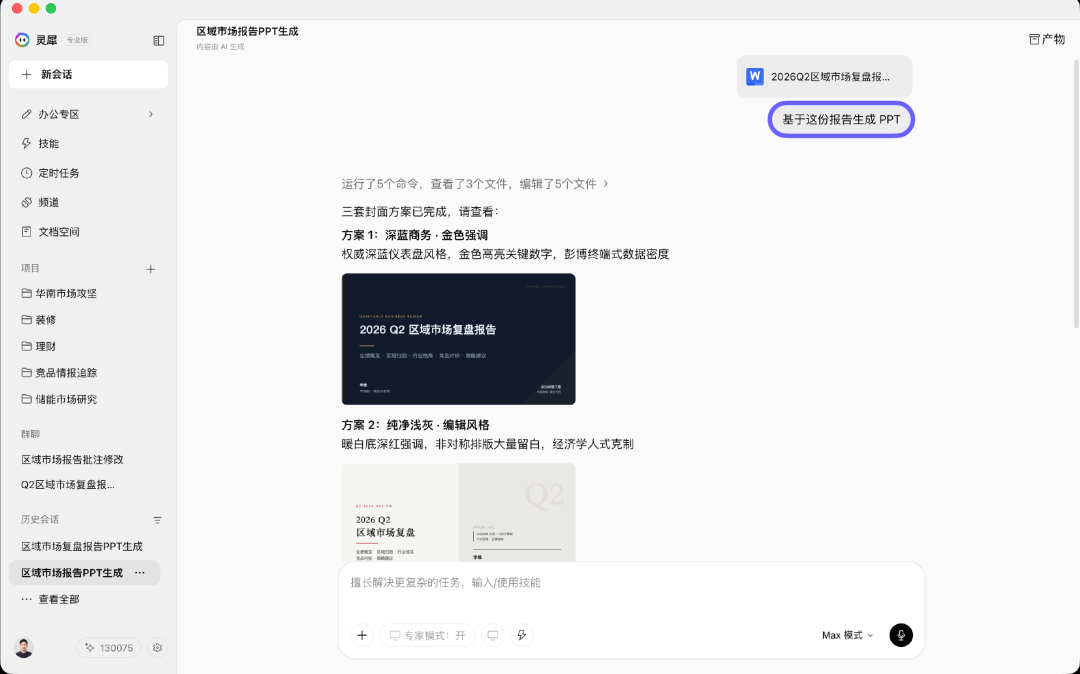
Task: Open the 产物 panel
Action: [1046, 39]
